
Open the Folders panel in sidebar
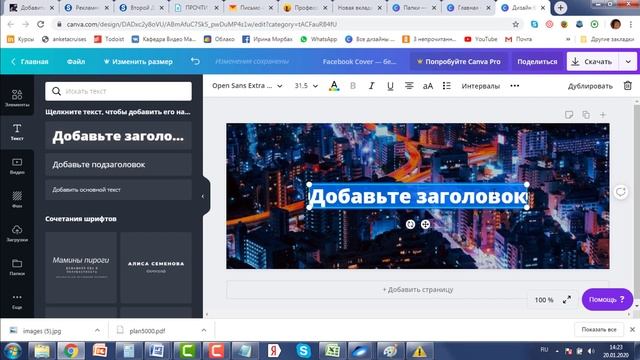click(x=17, y=267)
